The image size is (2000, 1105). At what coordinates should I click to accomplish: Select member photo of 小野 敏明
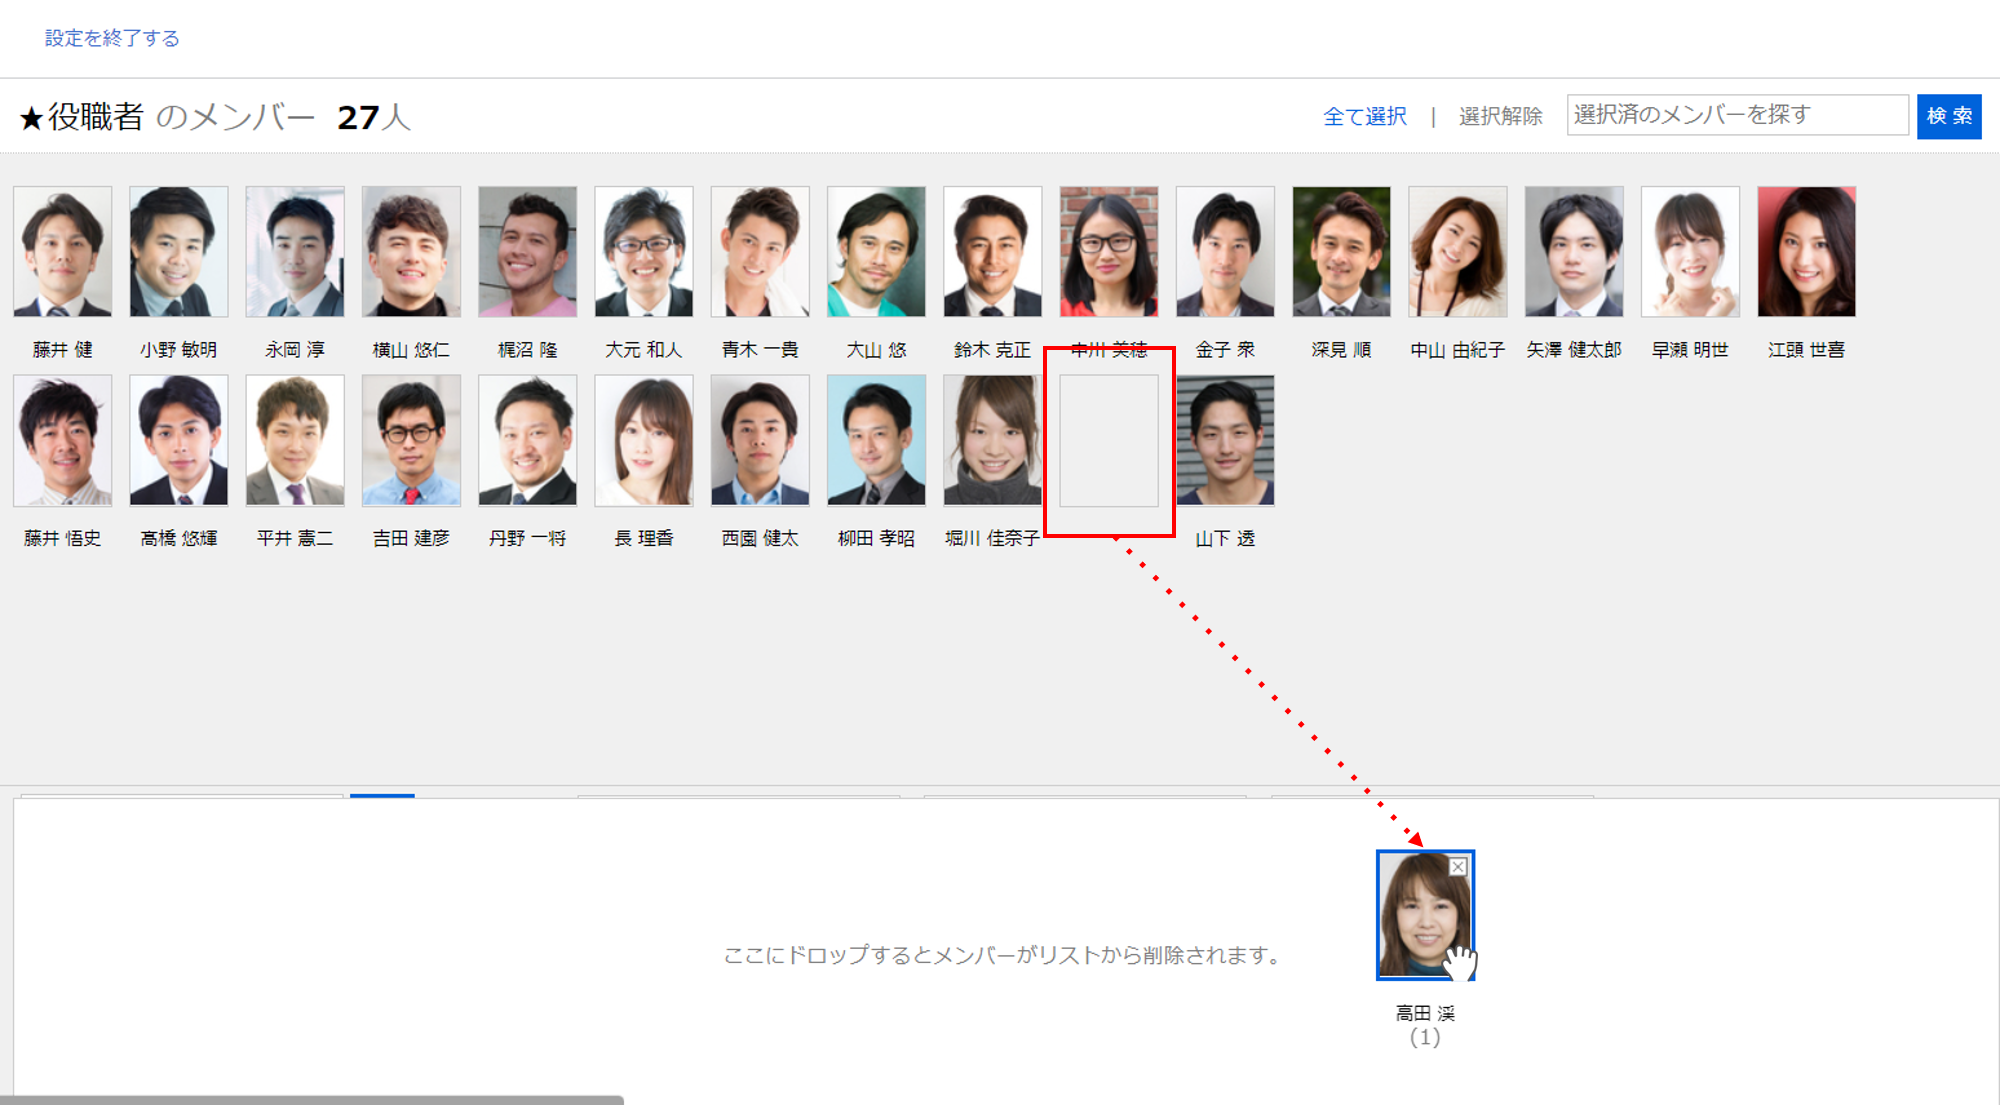[x=179, y=252]
